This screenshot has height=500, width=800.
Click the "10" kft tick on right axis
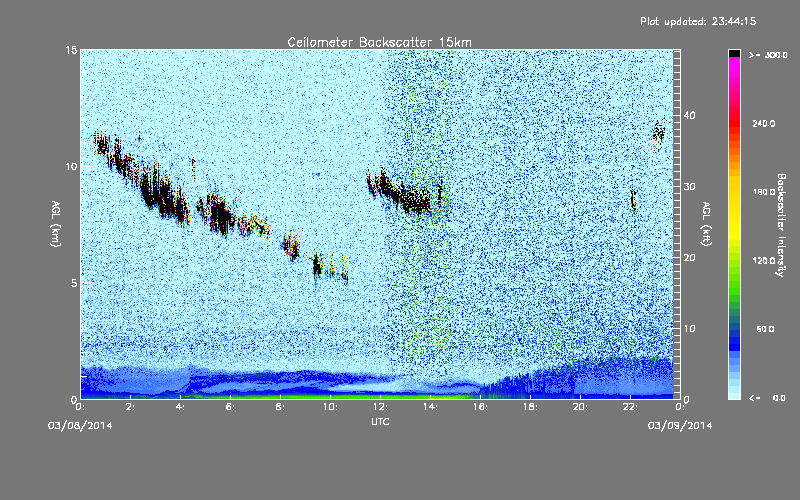[689, 329]
